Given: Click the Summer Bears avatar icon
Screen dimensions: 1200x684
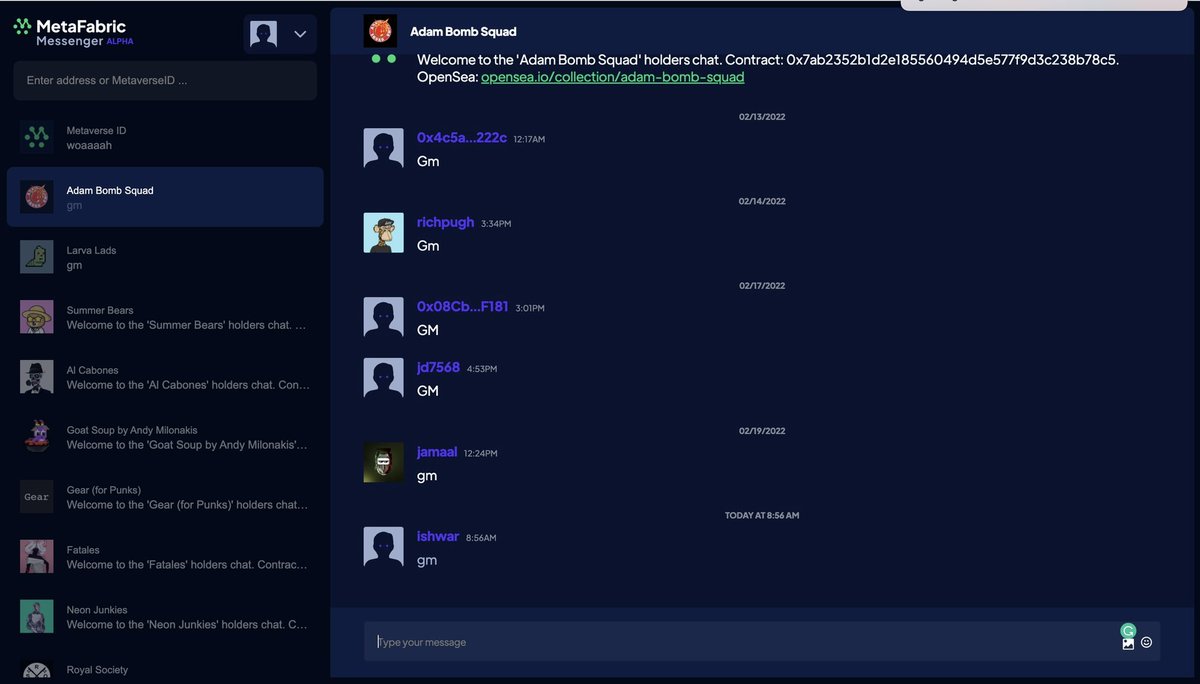Looking at the screenshot, I should [37, 317].
